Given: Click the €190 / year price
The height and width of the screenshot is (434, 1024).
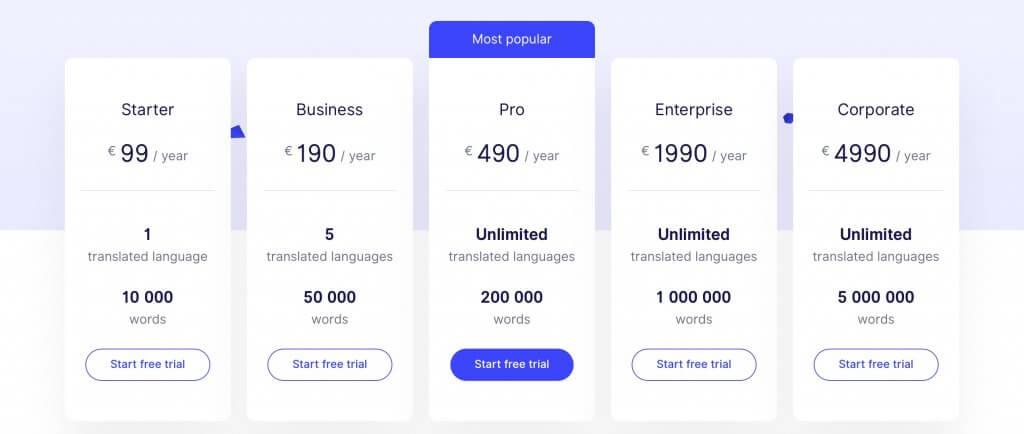Looking at the screenshot, I should click(329, 154).
